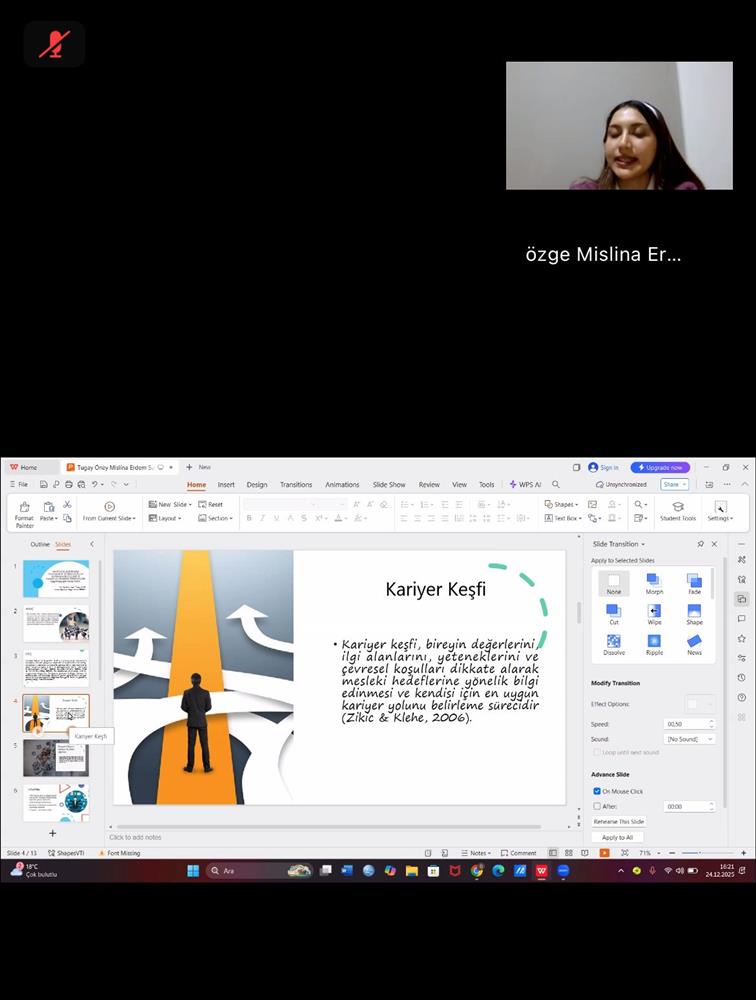756x1000 pixels.
Task: Expand the Shapes dropdown
Action: click(x=561, y=504)
